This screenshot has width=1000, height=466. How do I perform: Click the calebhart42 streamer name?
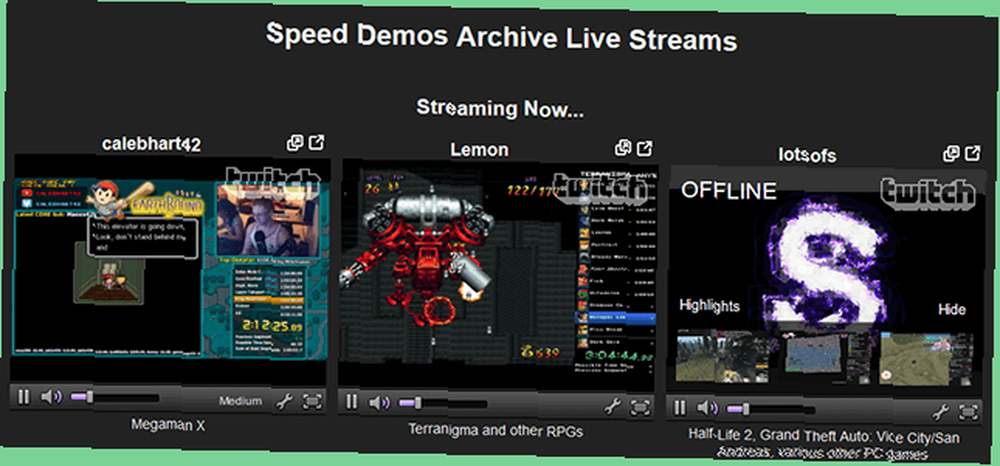pyautogui.click(x=152, y=144)
